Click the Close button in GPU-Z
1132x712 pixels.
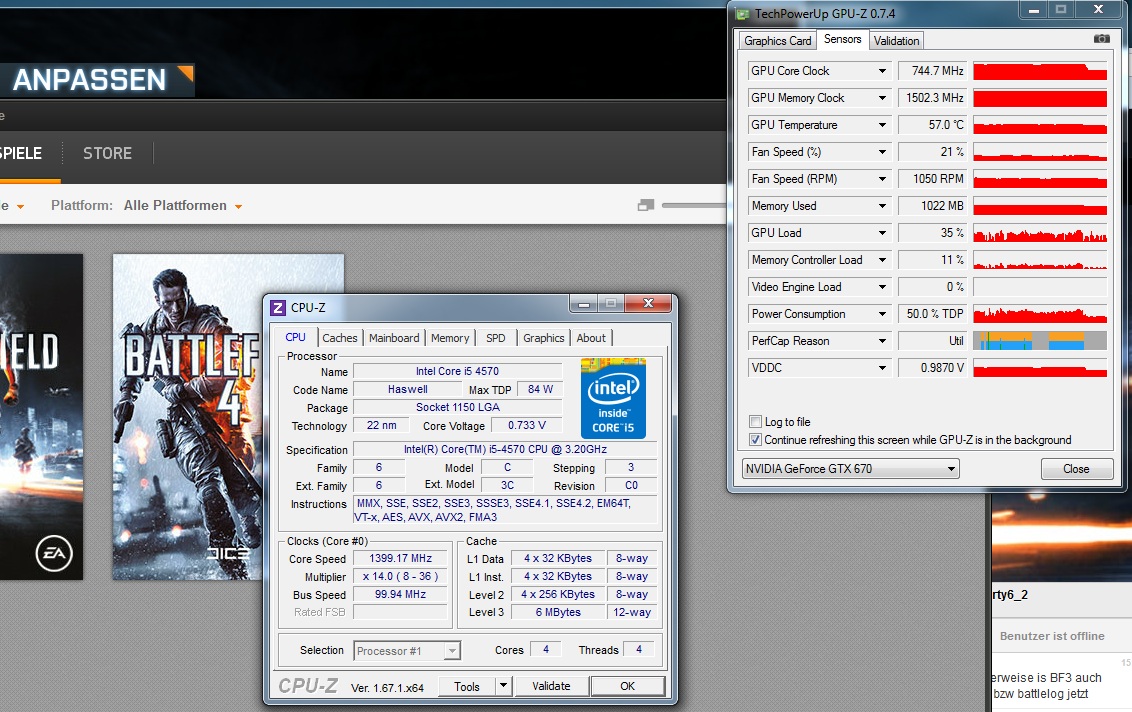[x=1076, y=469]
